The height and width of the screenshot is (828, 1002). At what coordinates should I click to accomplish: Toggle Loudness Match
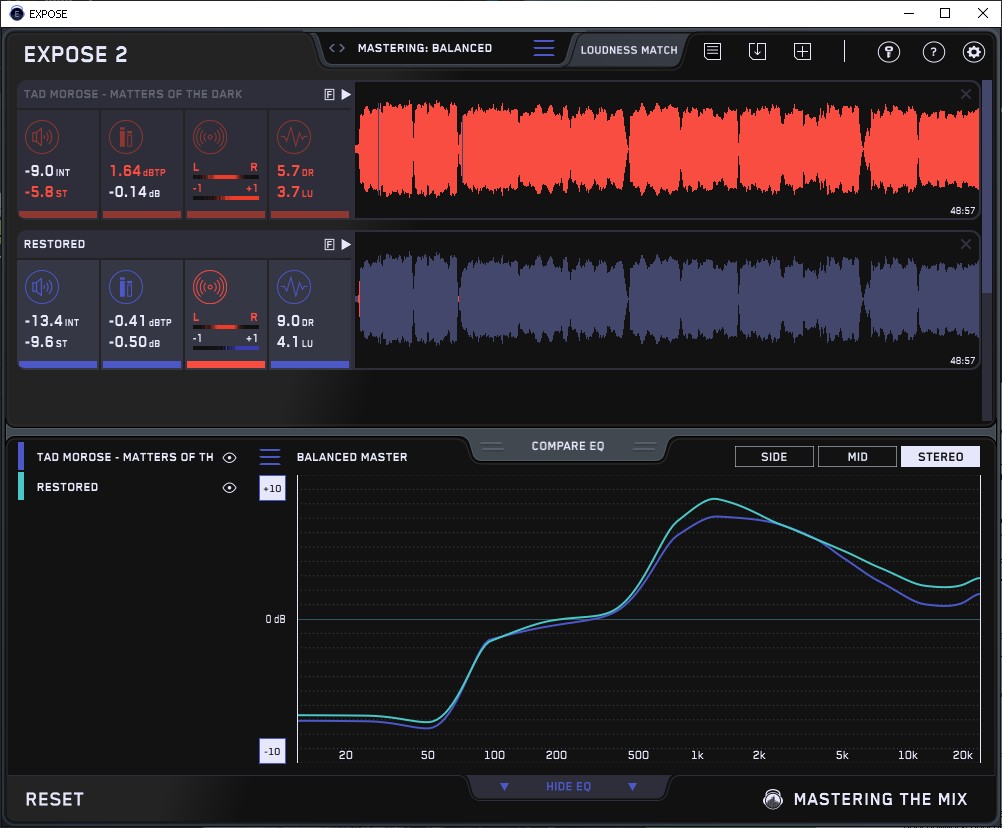(x=629, y=49)
